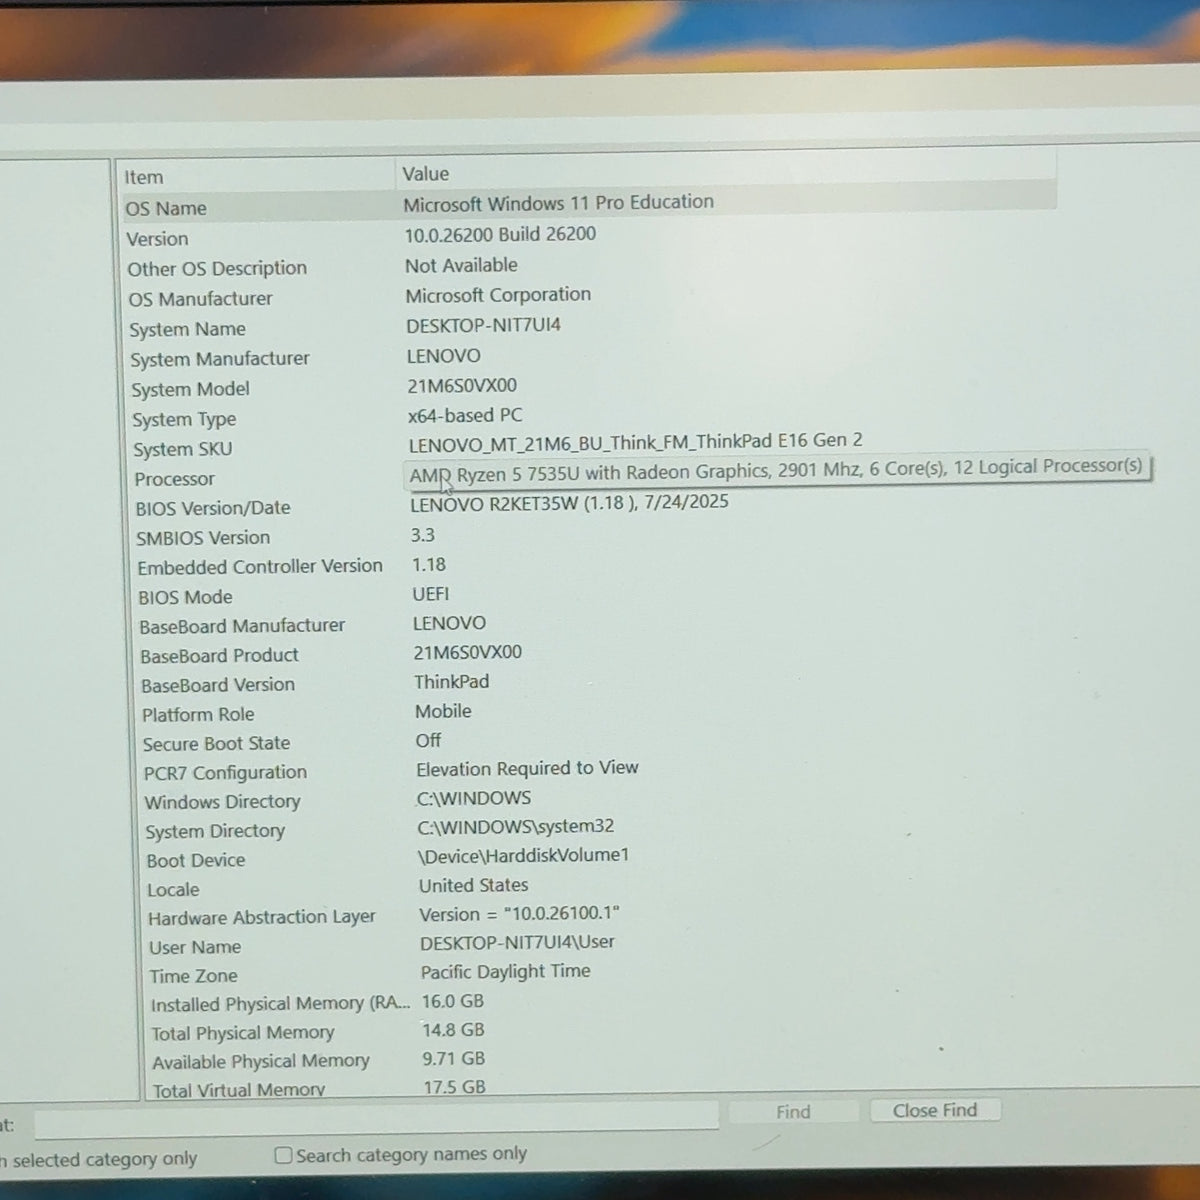Click value Microsoft Windows 11 Pro Education
Viewport: 1200px width, 1200px height.
click(x=559, y=202)
